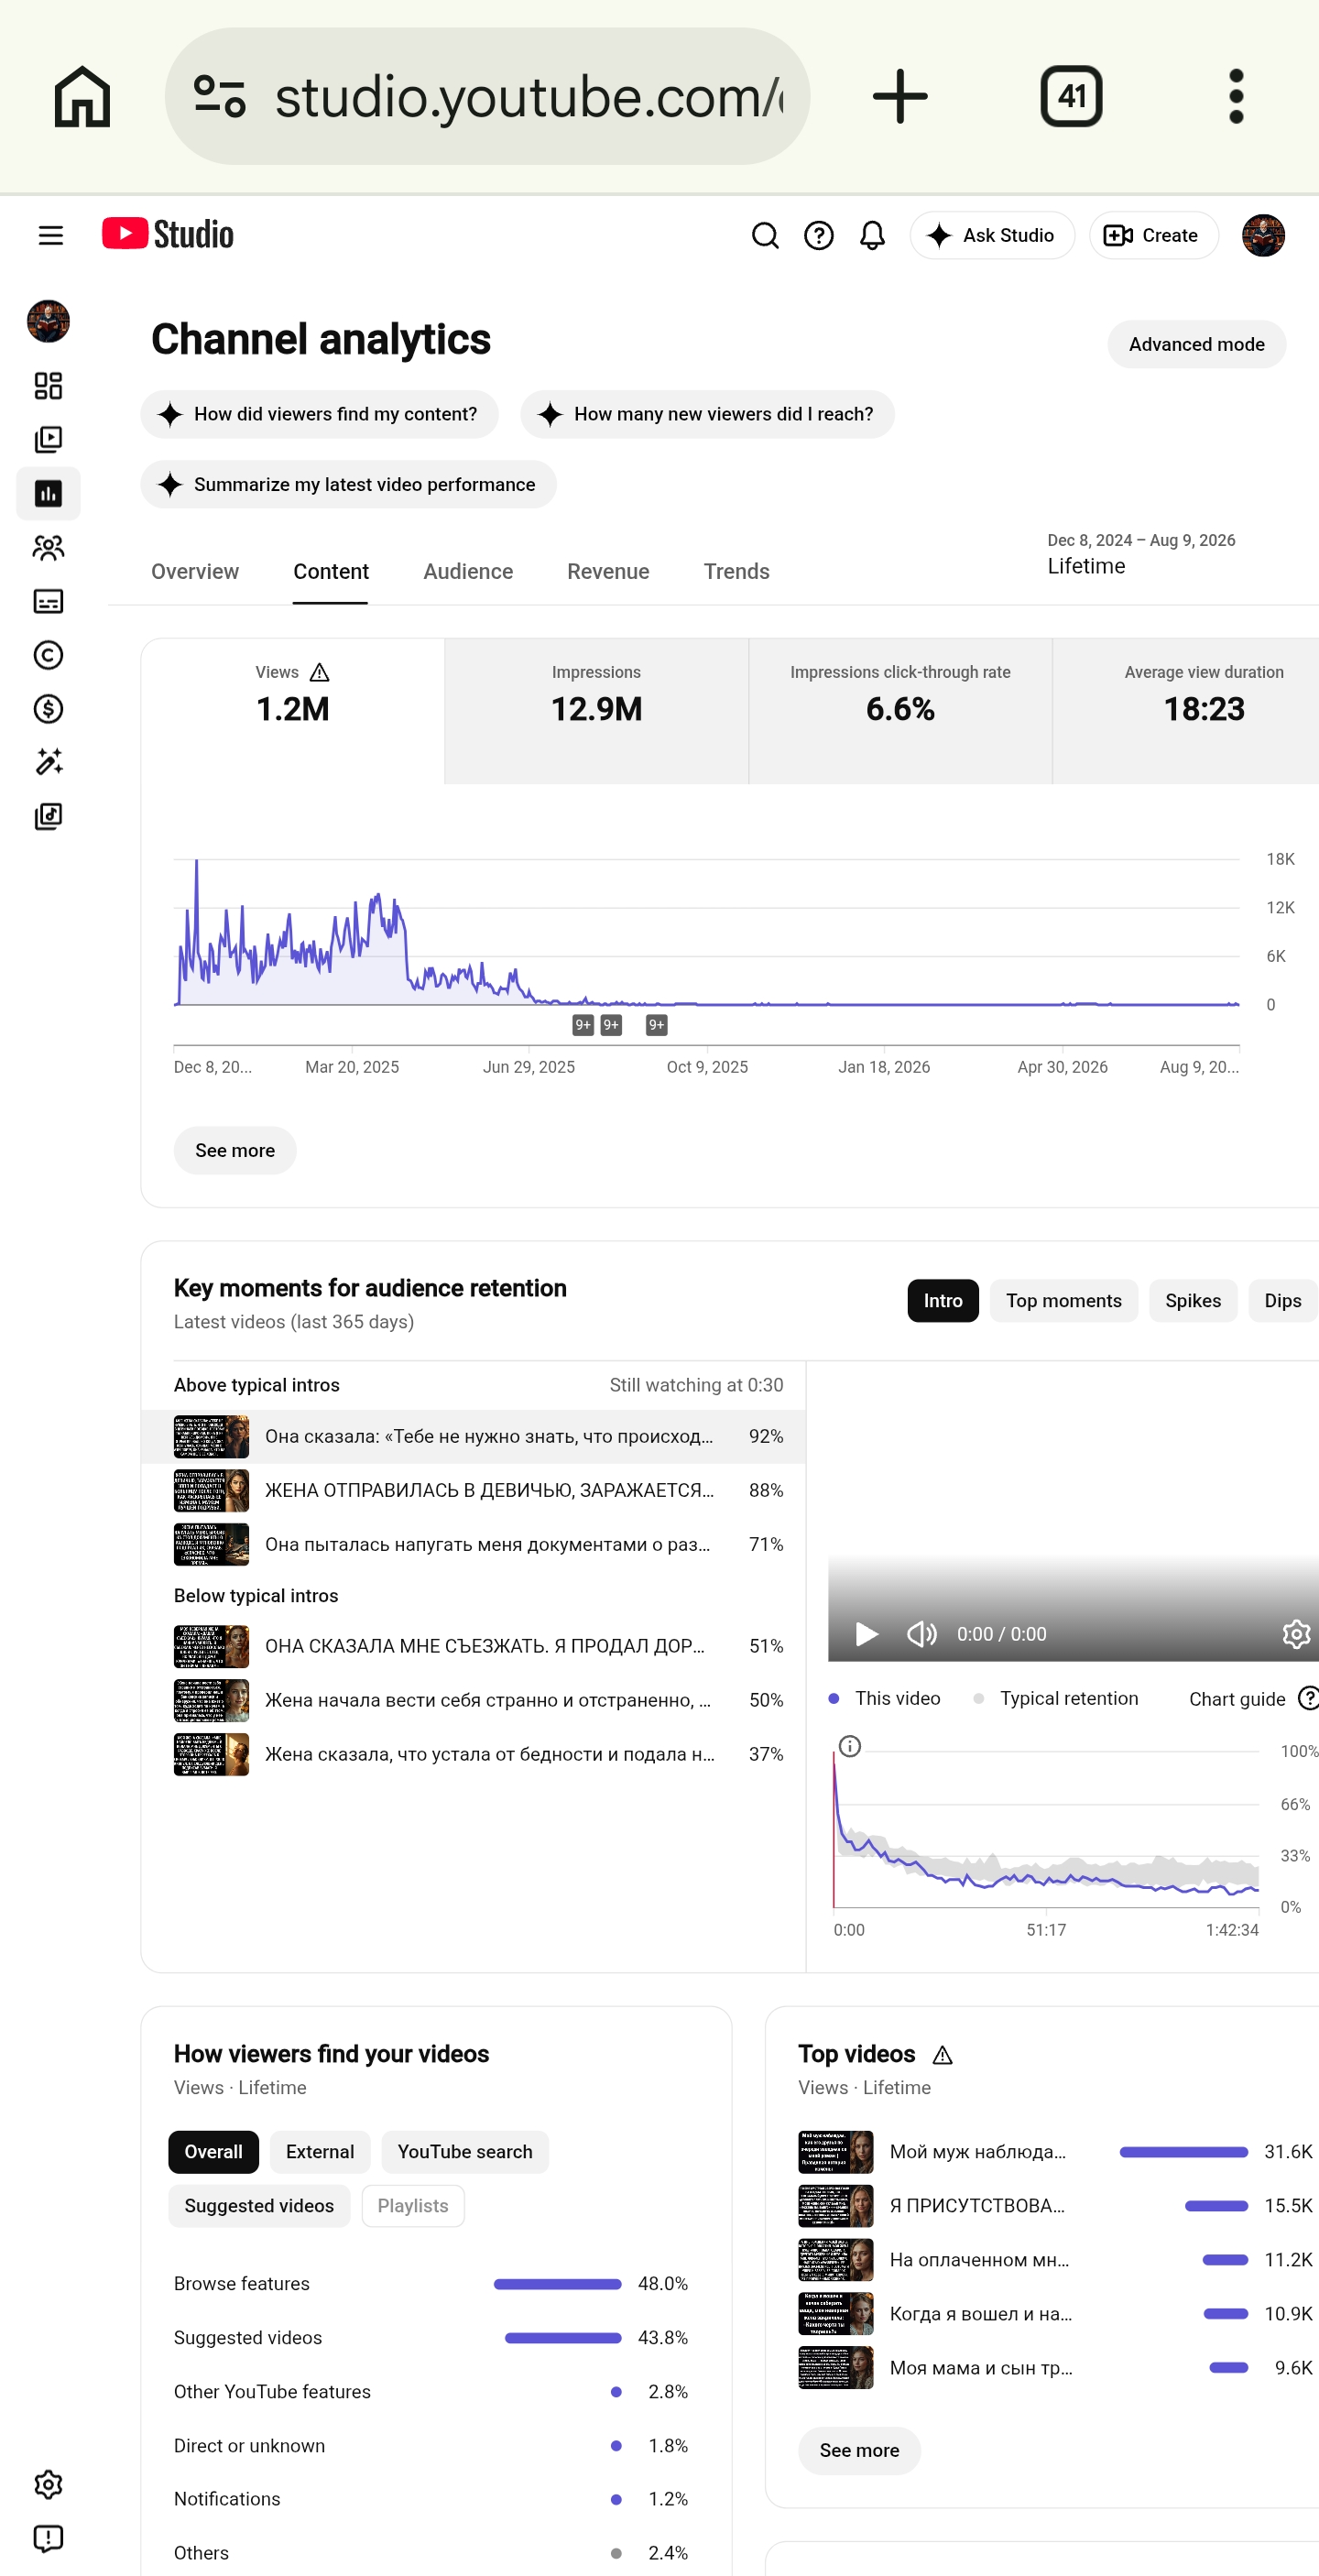Open the Lifetime date range picker

pyautogui.click(x=1141, y=555)
